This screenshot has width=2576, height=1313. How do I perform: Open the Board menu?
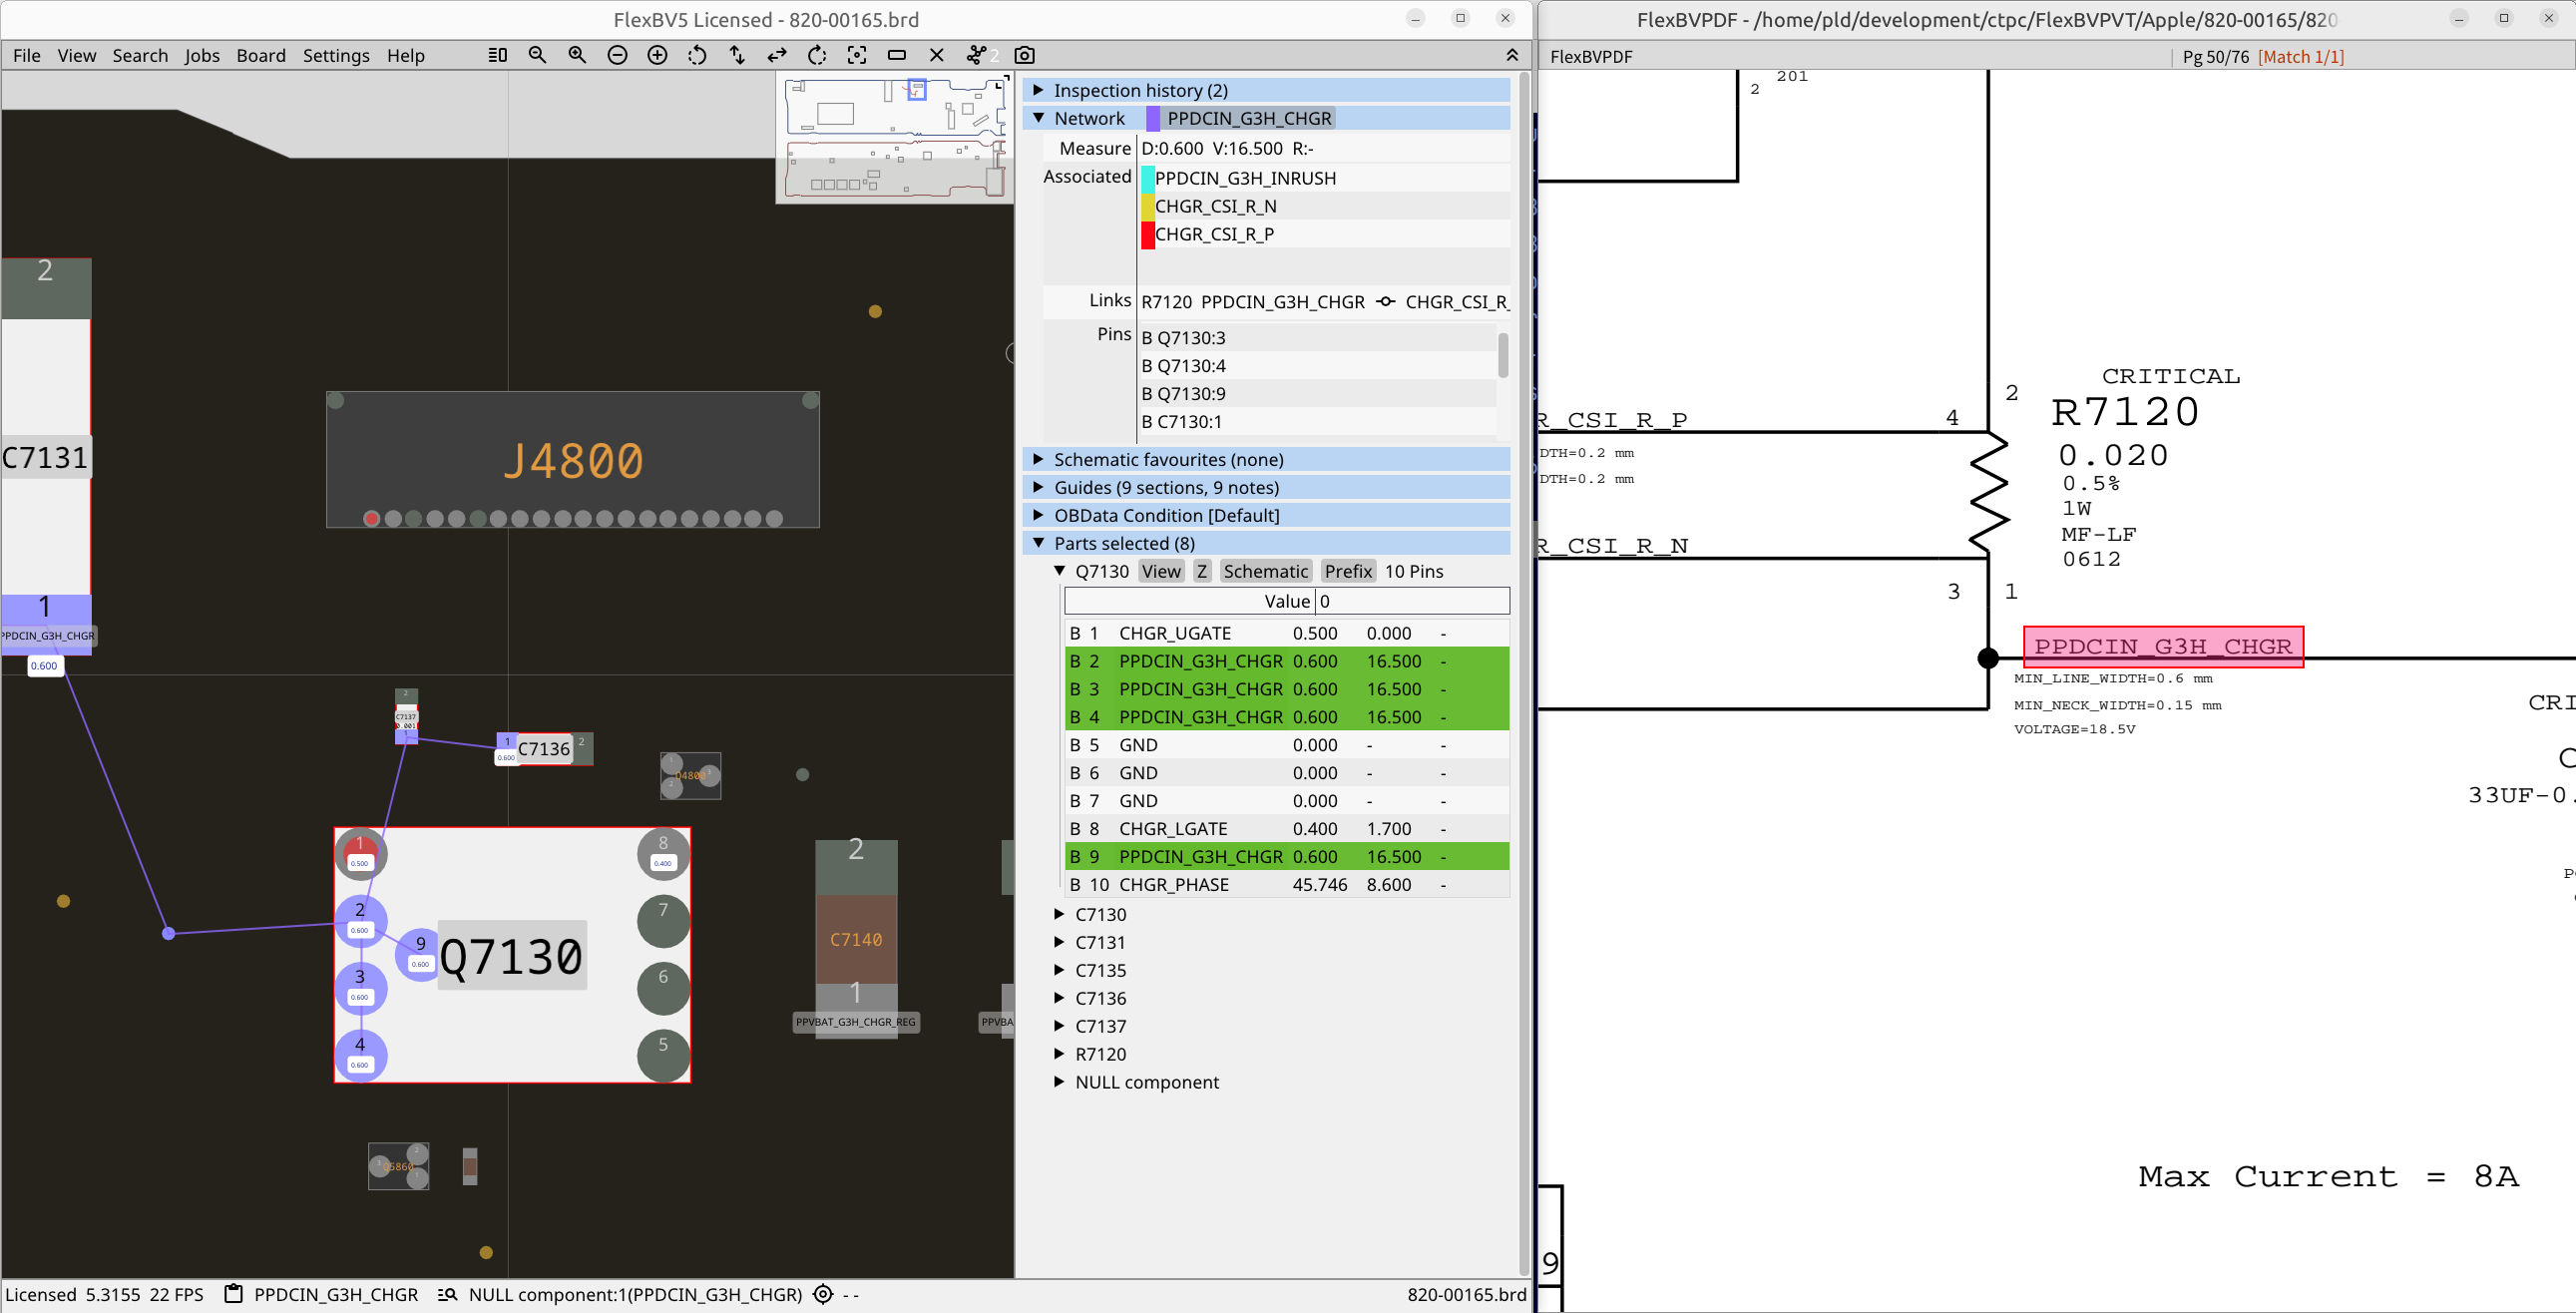tap(261, 55)
